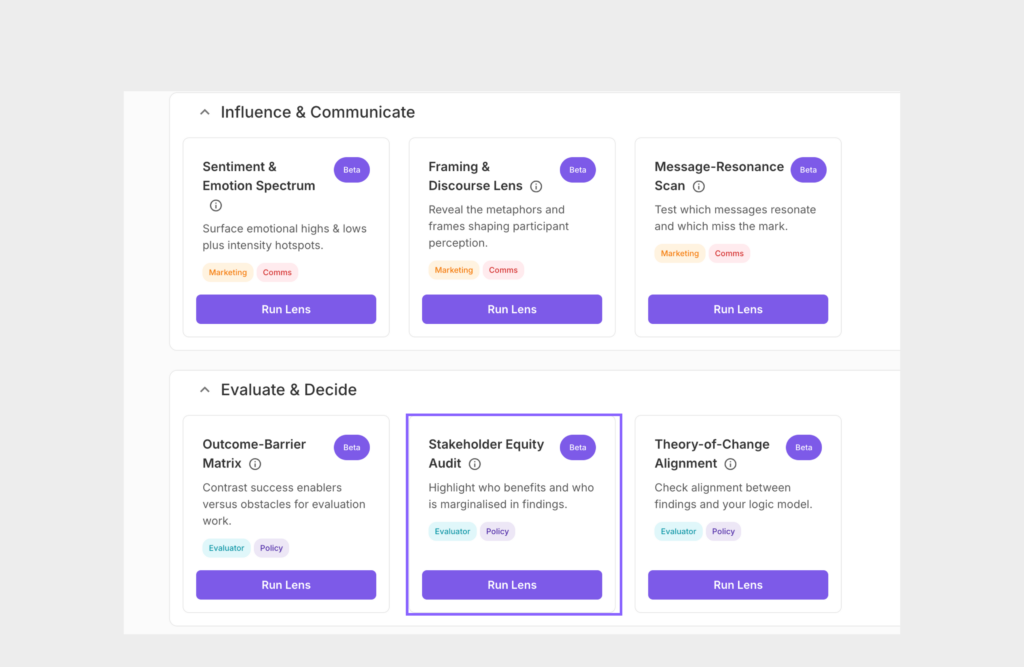Run Lens for Stakeholder Equity Audit

[512, 585]
